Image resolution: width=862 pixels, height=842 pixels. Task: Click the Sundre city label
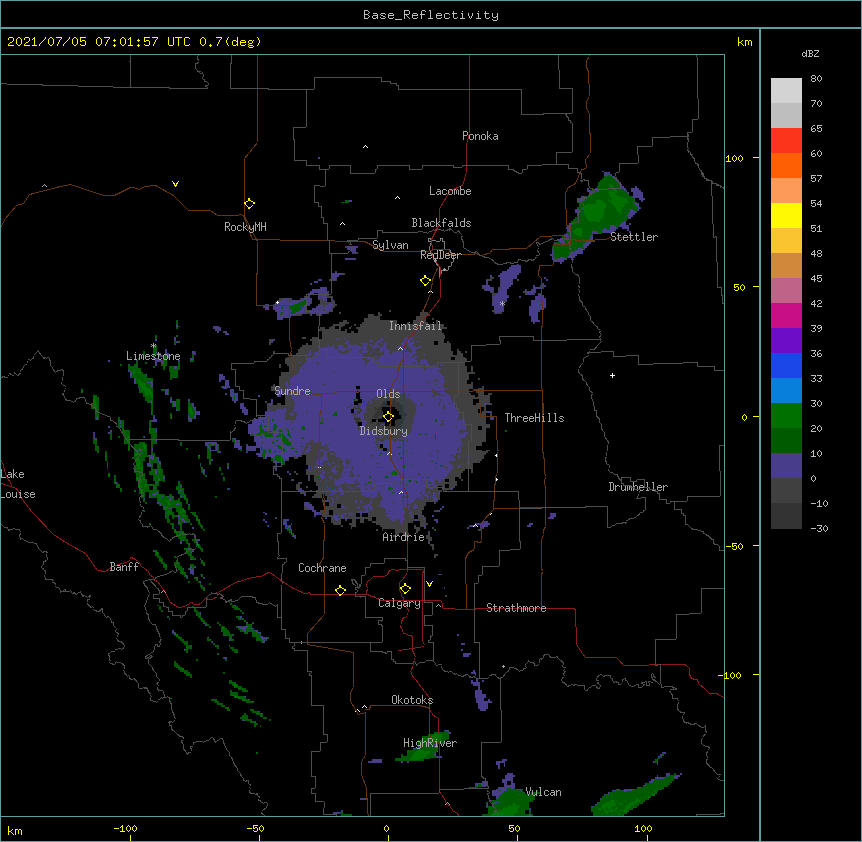(x=292, y=391)
